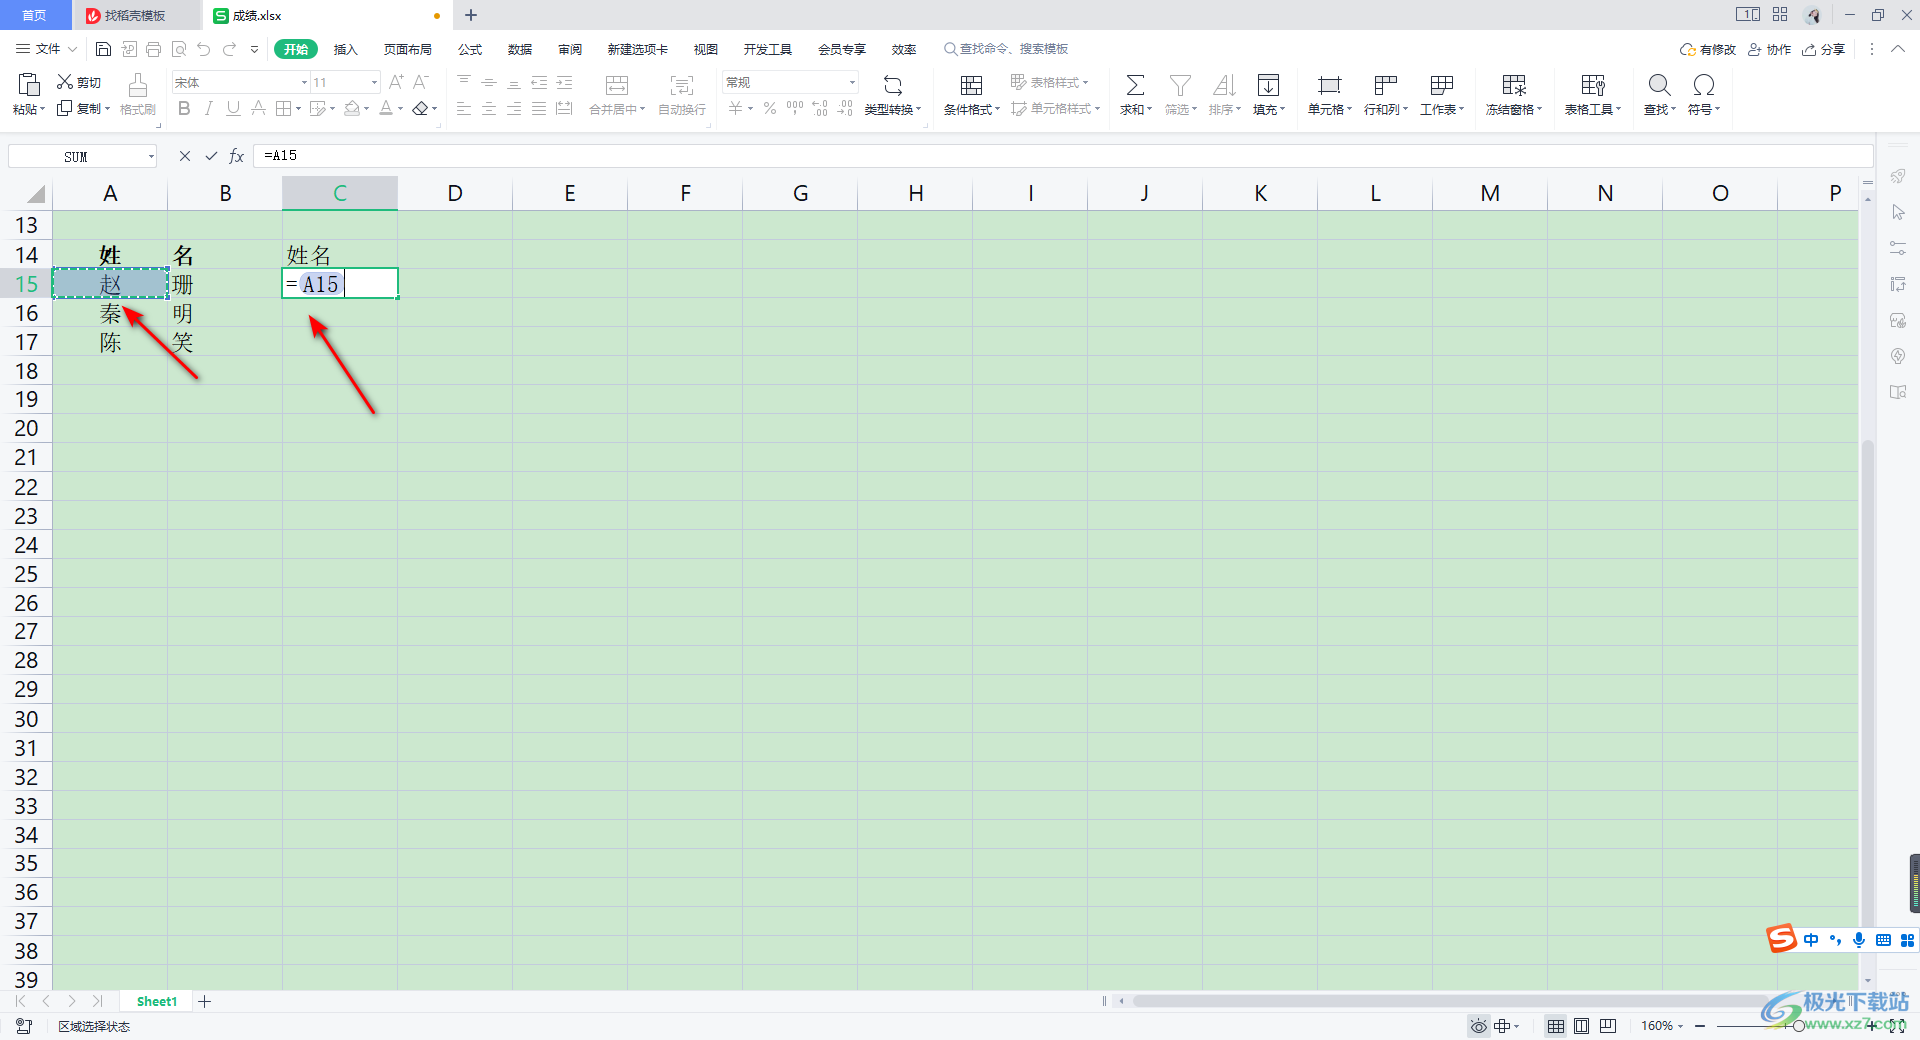
Task: Open the Formulas (公式) tab
Action: coord(470,49)
